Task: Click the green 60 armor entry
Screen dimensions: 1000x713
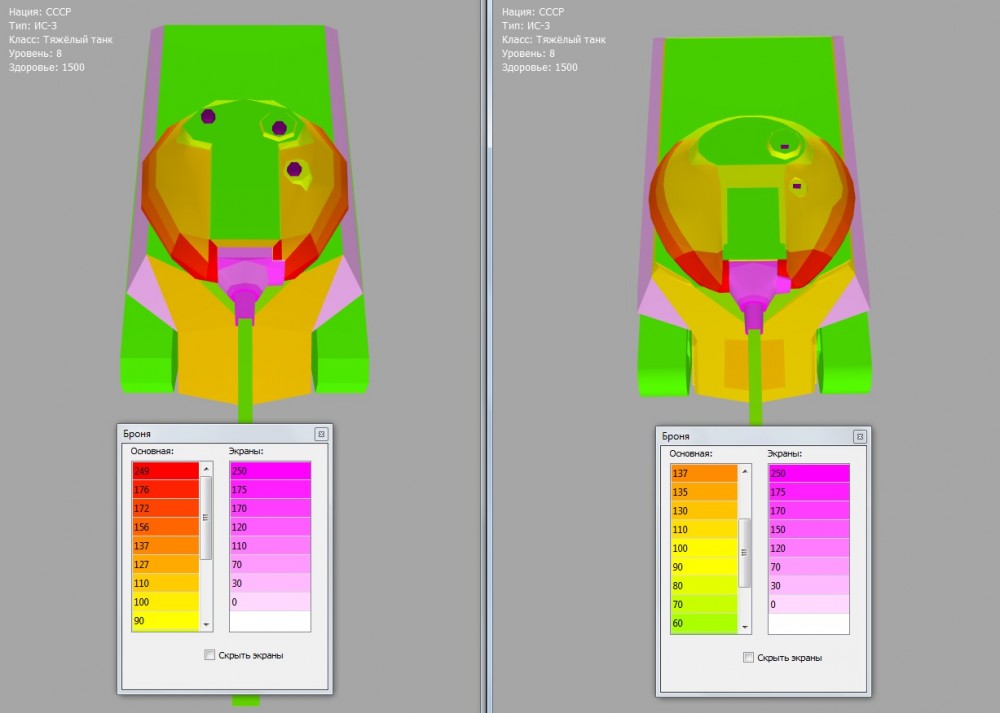Action: [703, 624]
